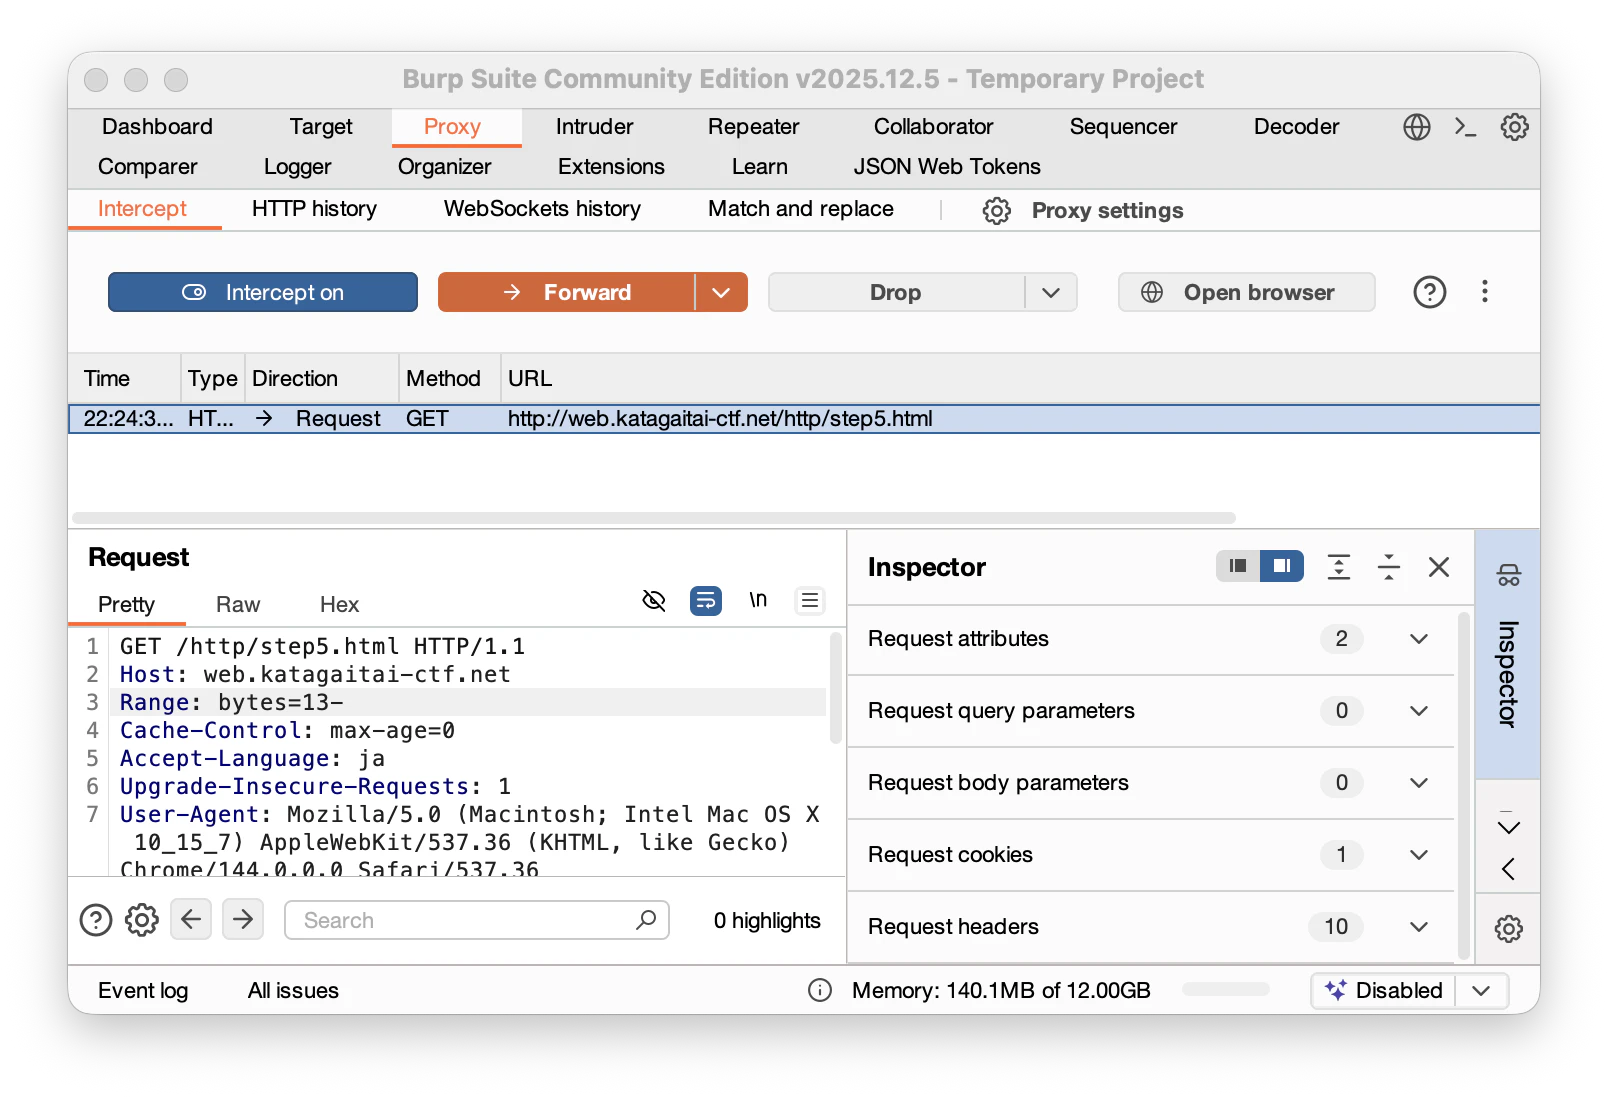Open the Request editor settings gear
The height and width of the screenshot is (1098, 1608).
(142, 920)
